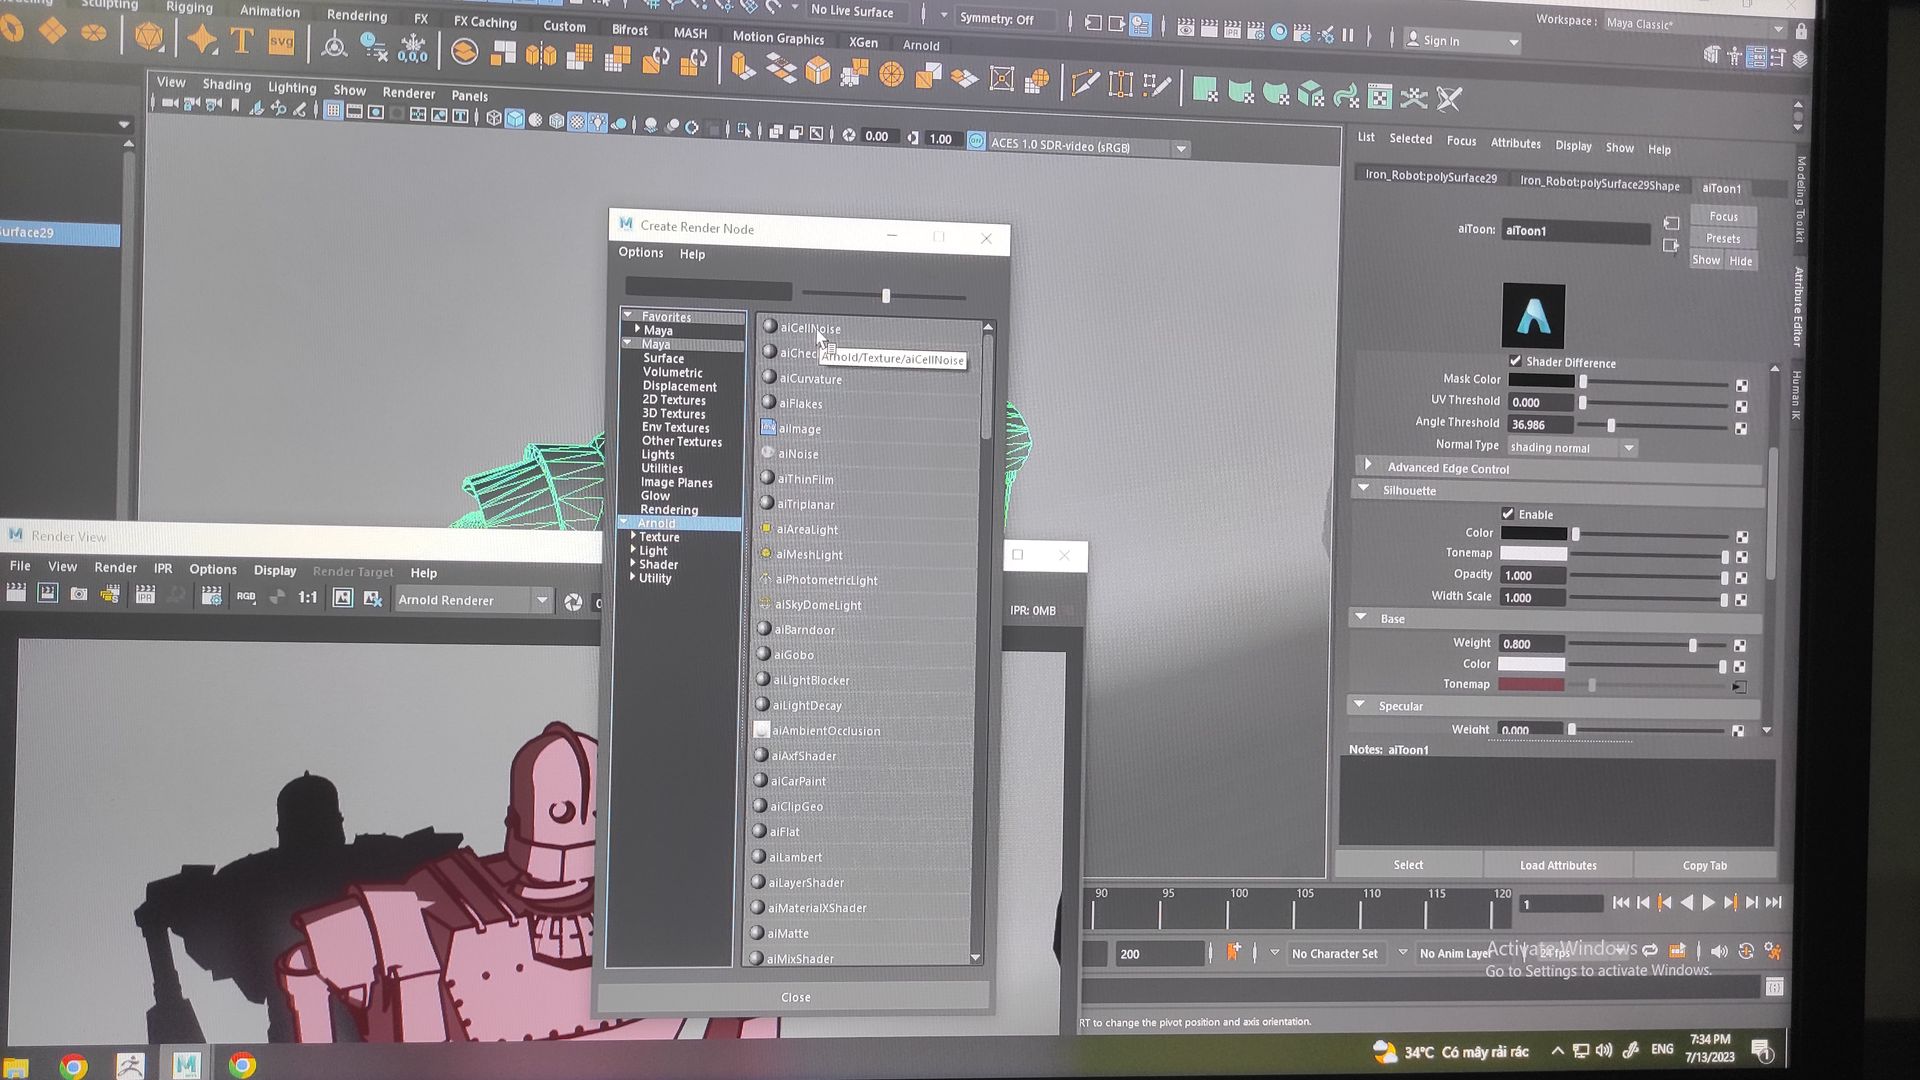The image size is (1920, 1080).
Task: Toggle UV Threshold map connection button
Action: 1741,406
